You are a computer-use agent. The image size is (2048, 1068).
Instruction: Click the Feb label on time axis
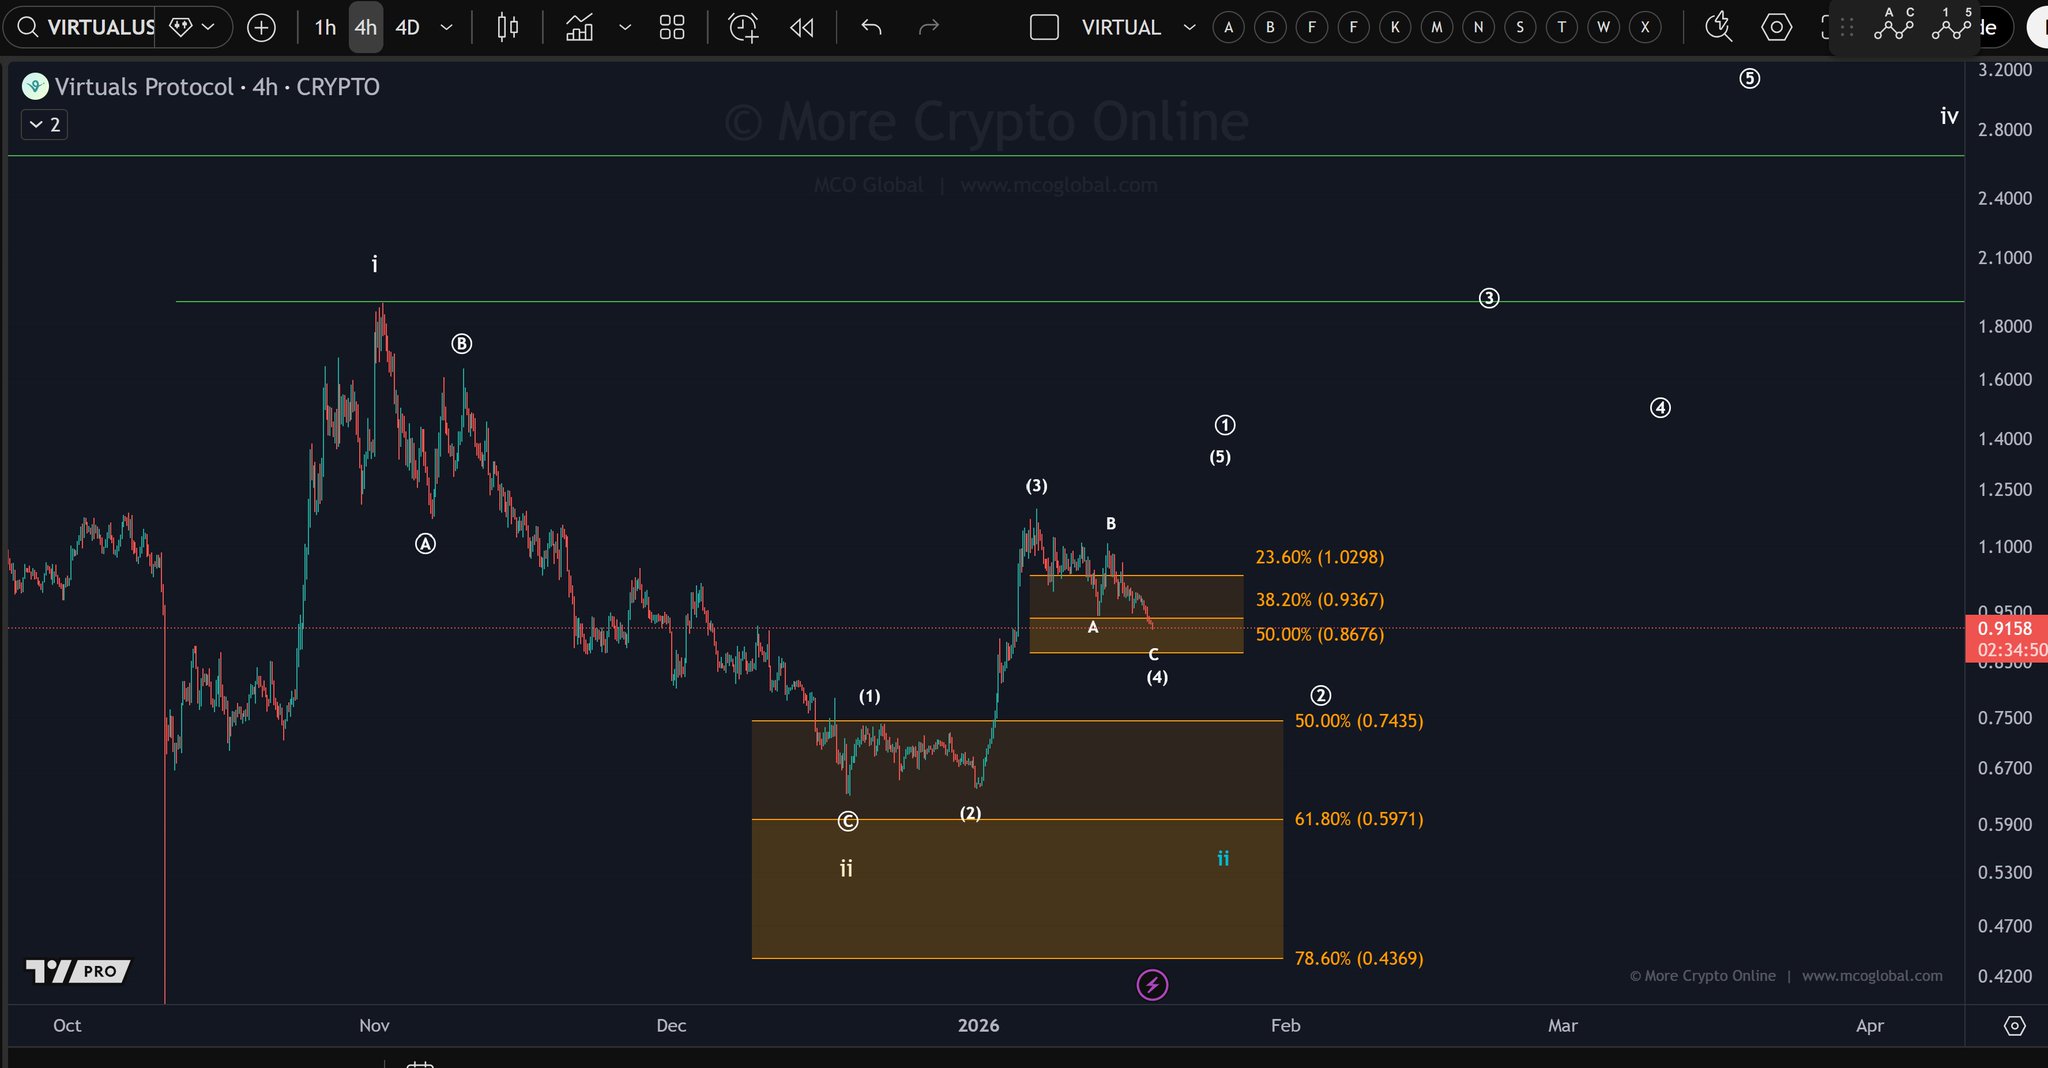[1285, 1026]
